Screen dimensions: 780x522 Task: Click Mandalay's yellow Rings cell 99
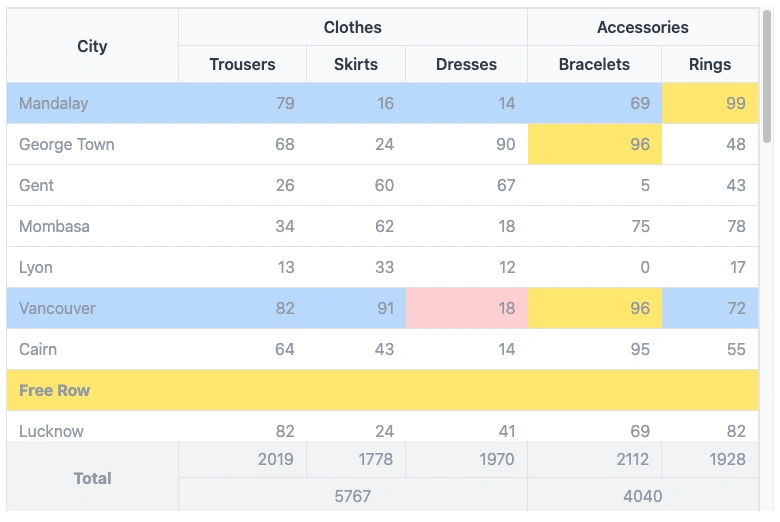click(x=710, y=103)
